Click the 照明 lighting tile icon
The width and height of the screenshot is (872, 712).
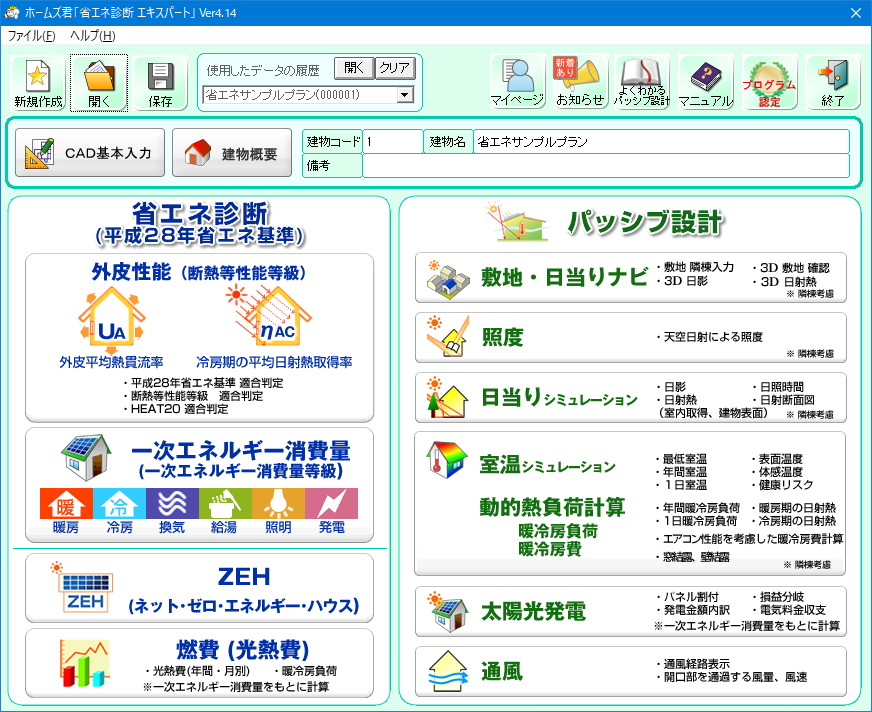[278, 504]
